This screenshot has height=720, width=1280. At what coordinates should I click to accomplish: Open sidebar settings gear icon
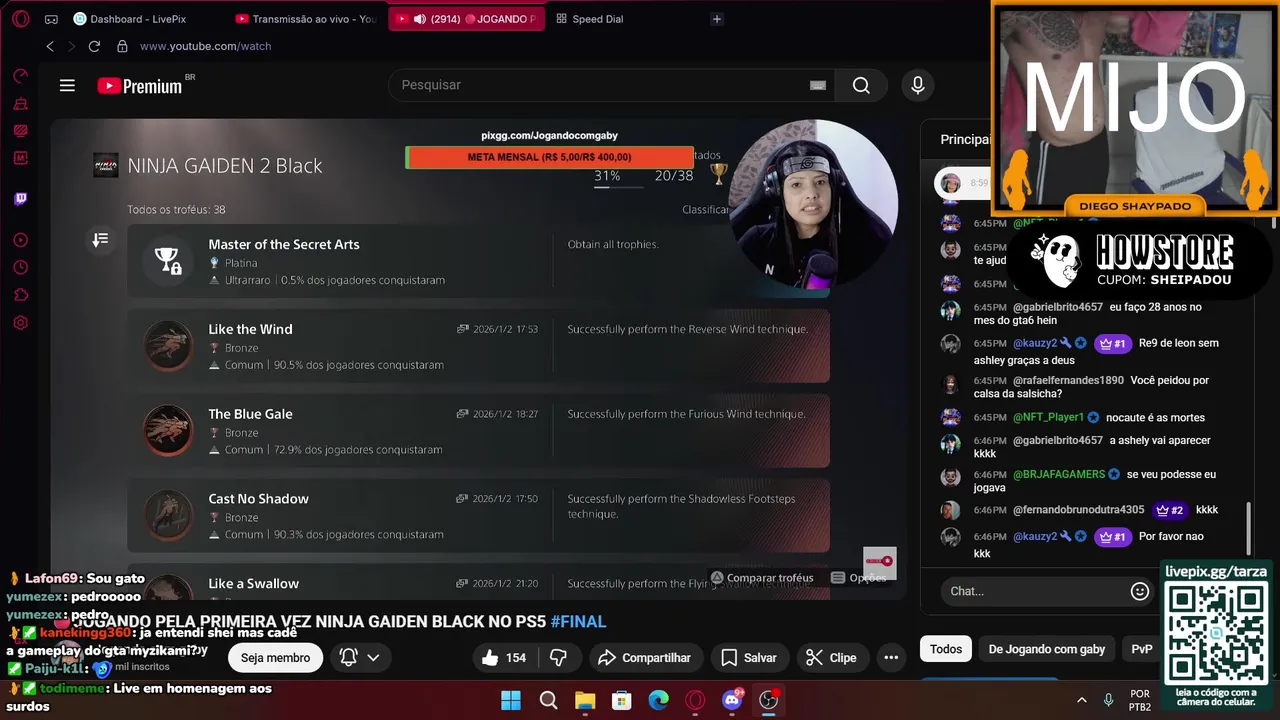(x=20, y=323)
